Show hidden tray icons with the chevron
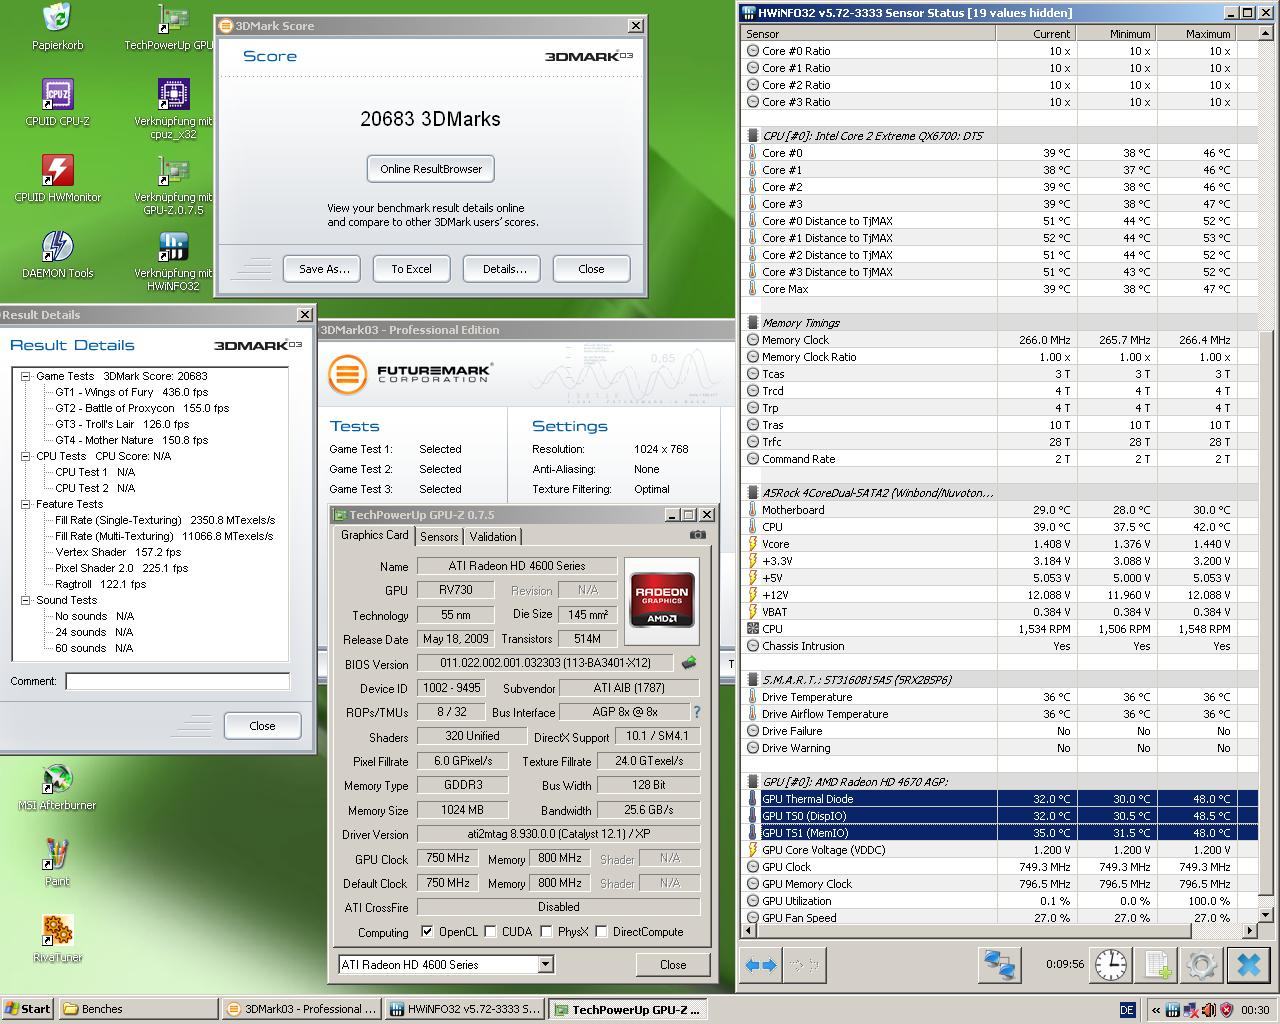Screen dimensions: 1280x1024 tap(1155, 1010)
